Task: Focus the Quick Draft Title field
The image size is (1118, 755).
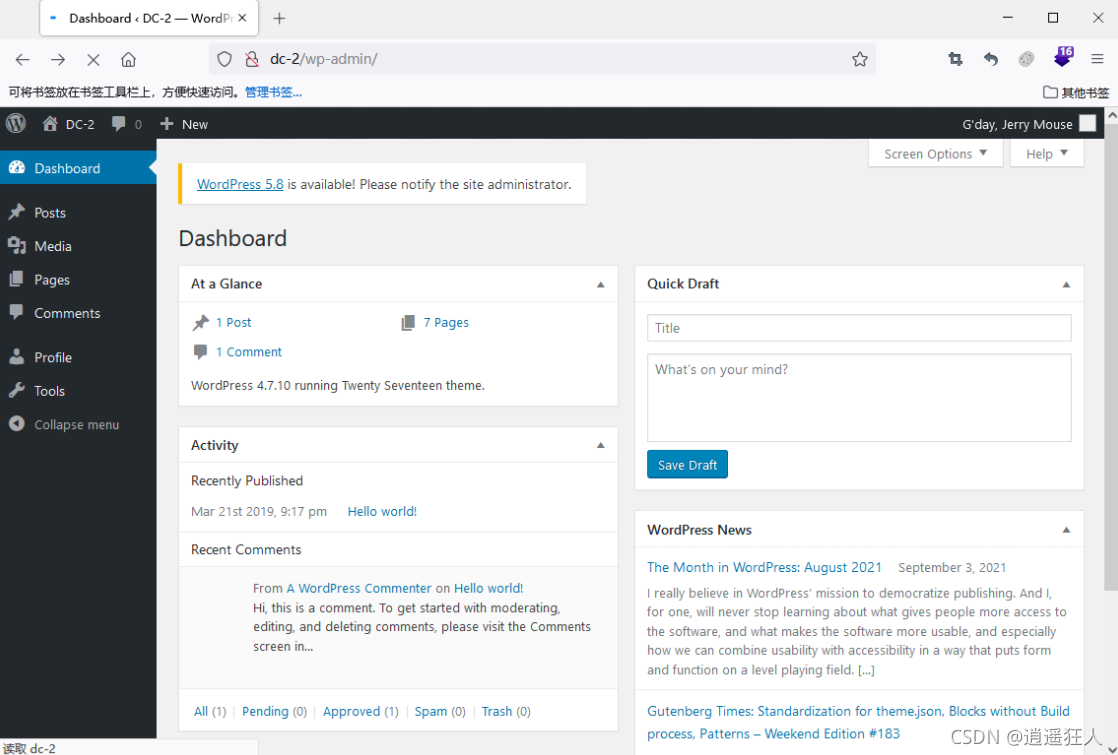Action: click(858, 328)
